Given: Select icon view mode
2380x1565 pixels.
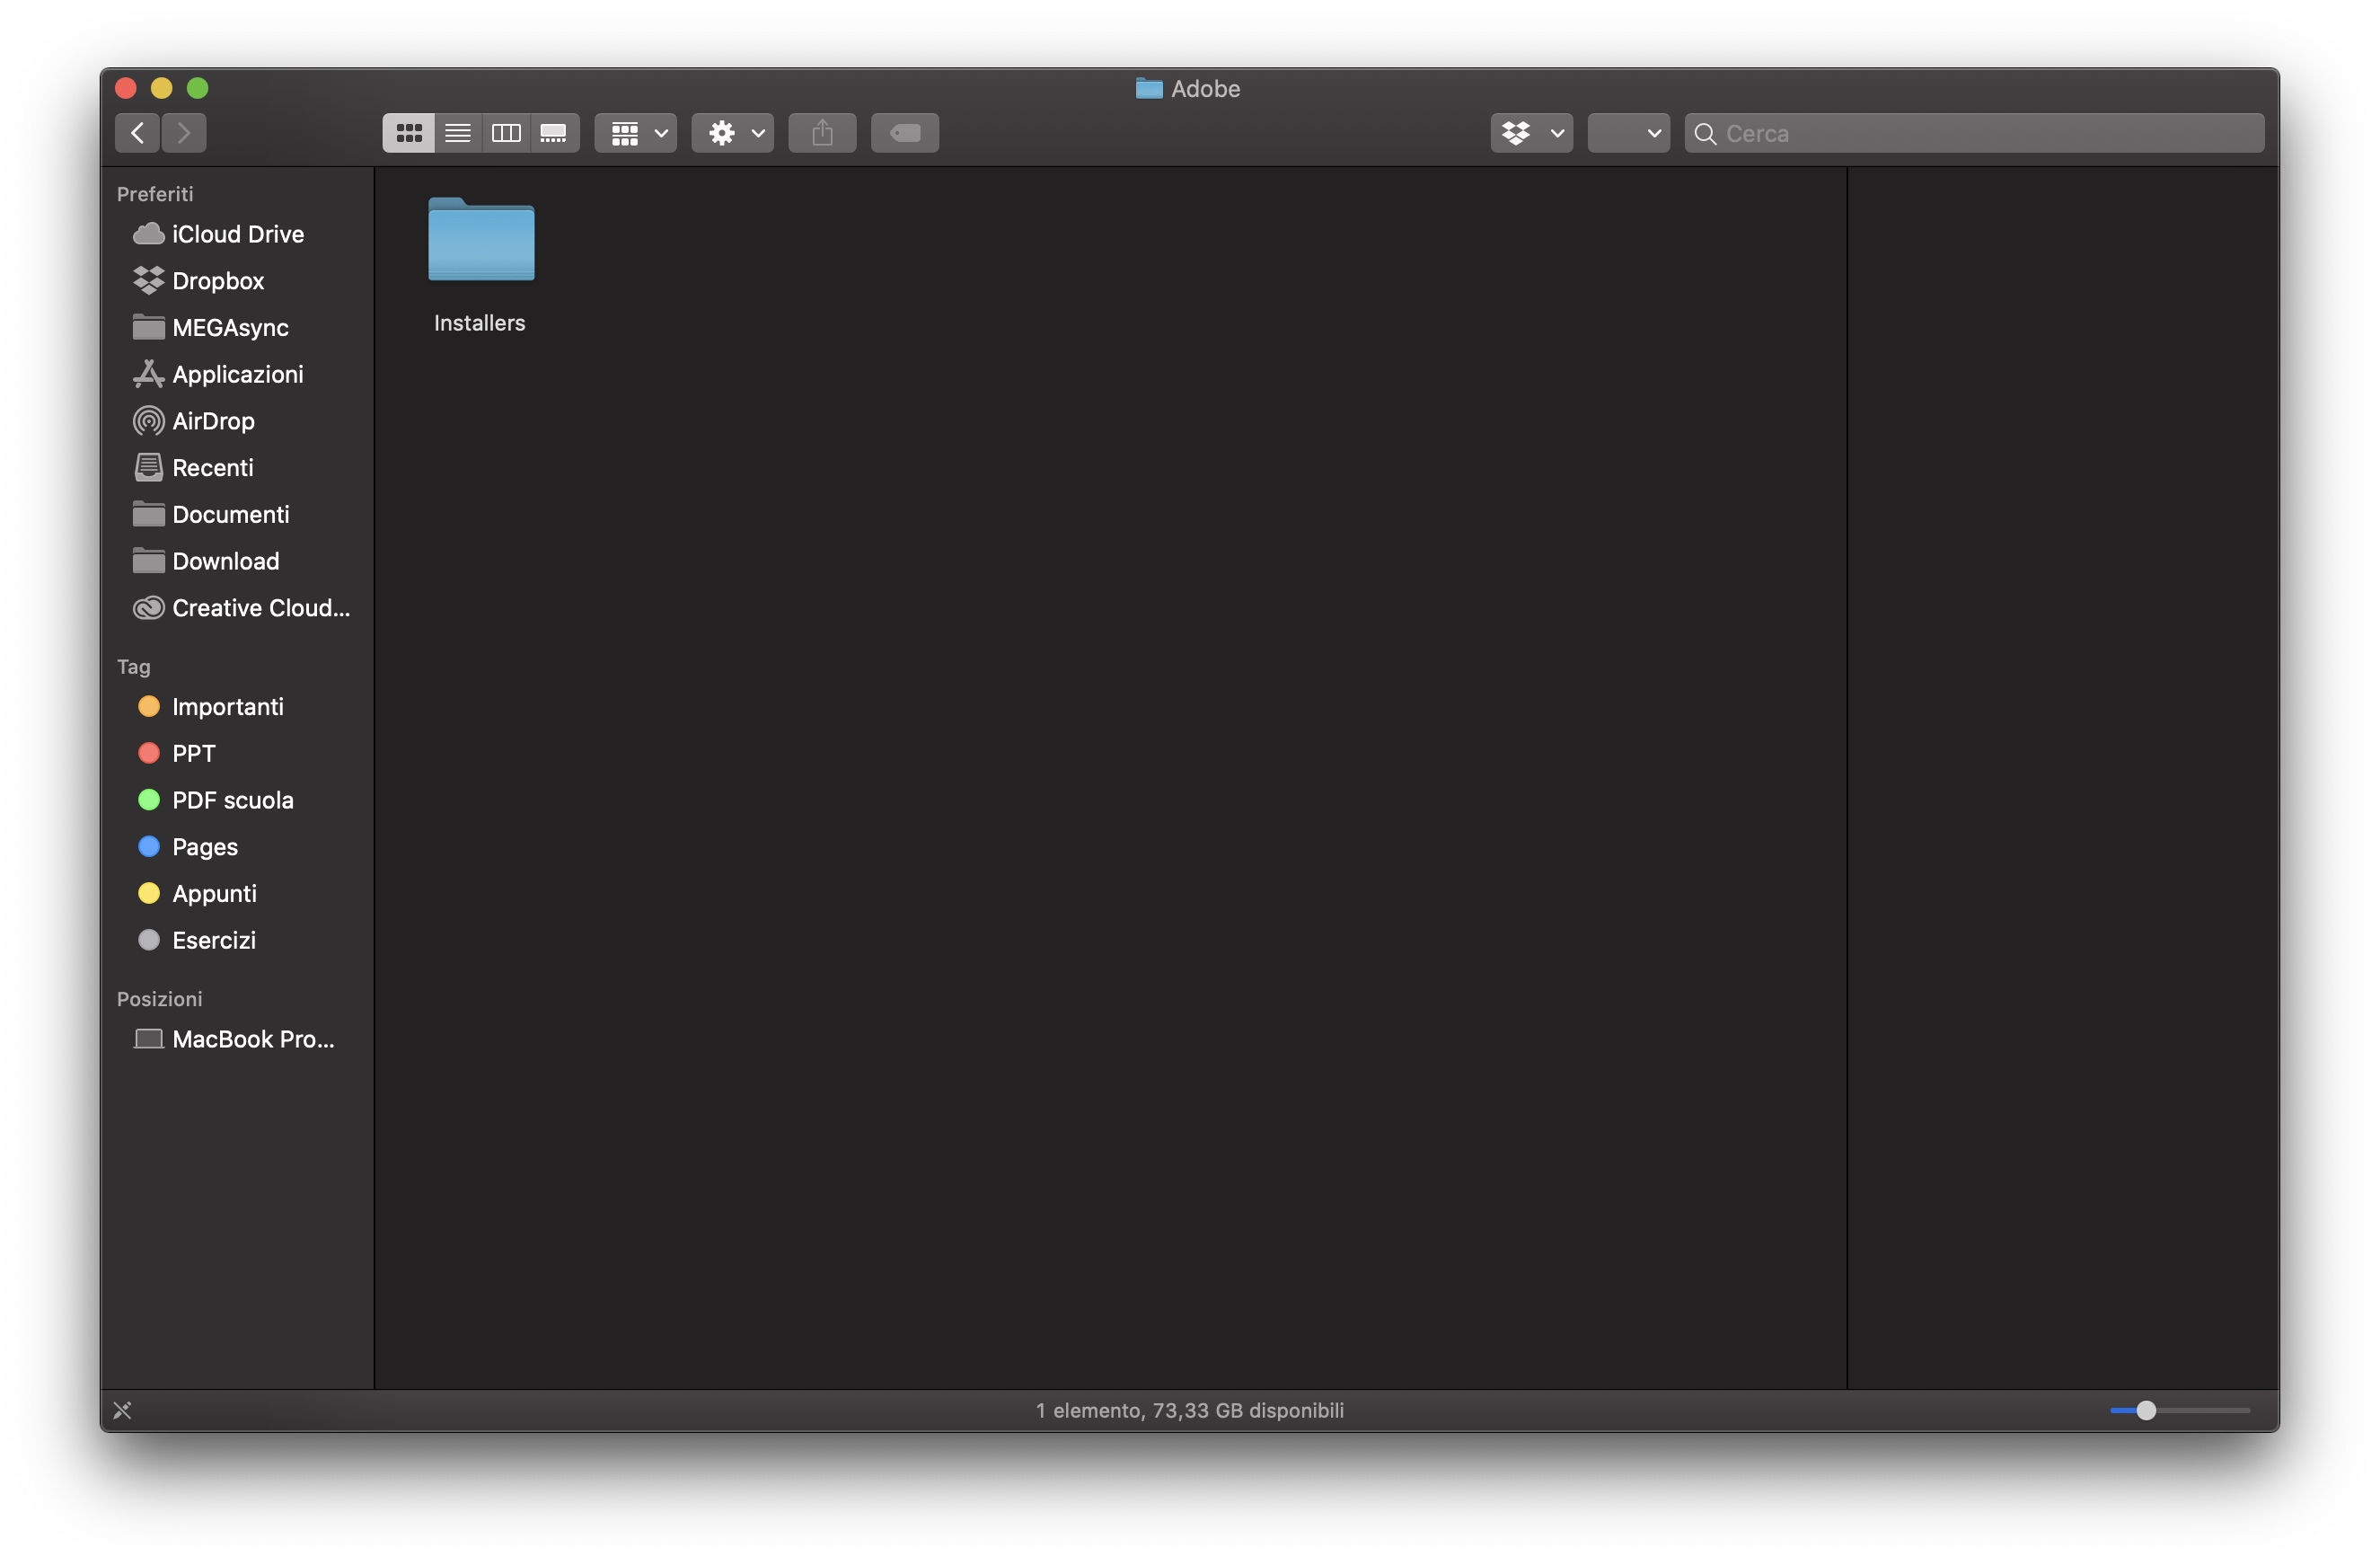Looking at the screenshot, I should pyautogui.click(x=409, y=133).
